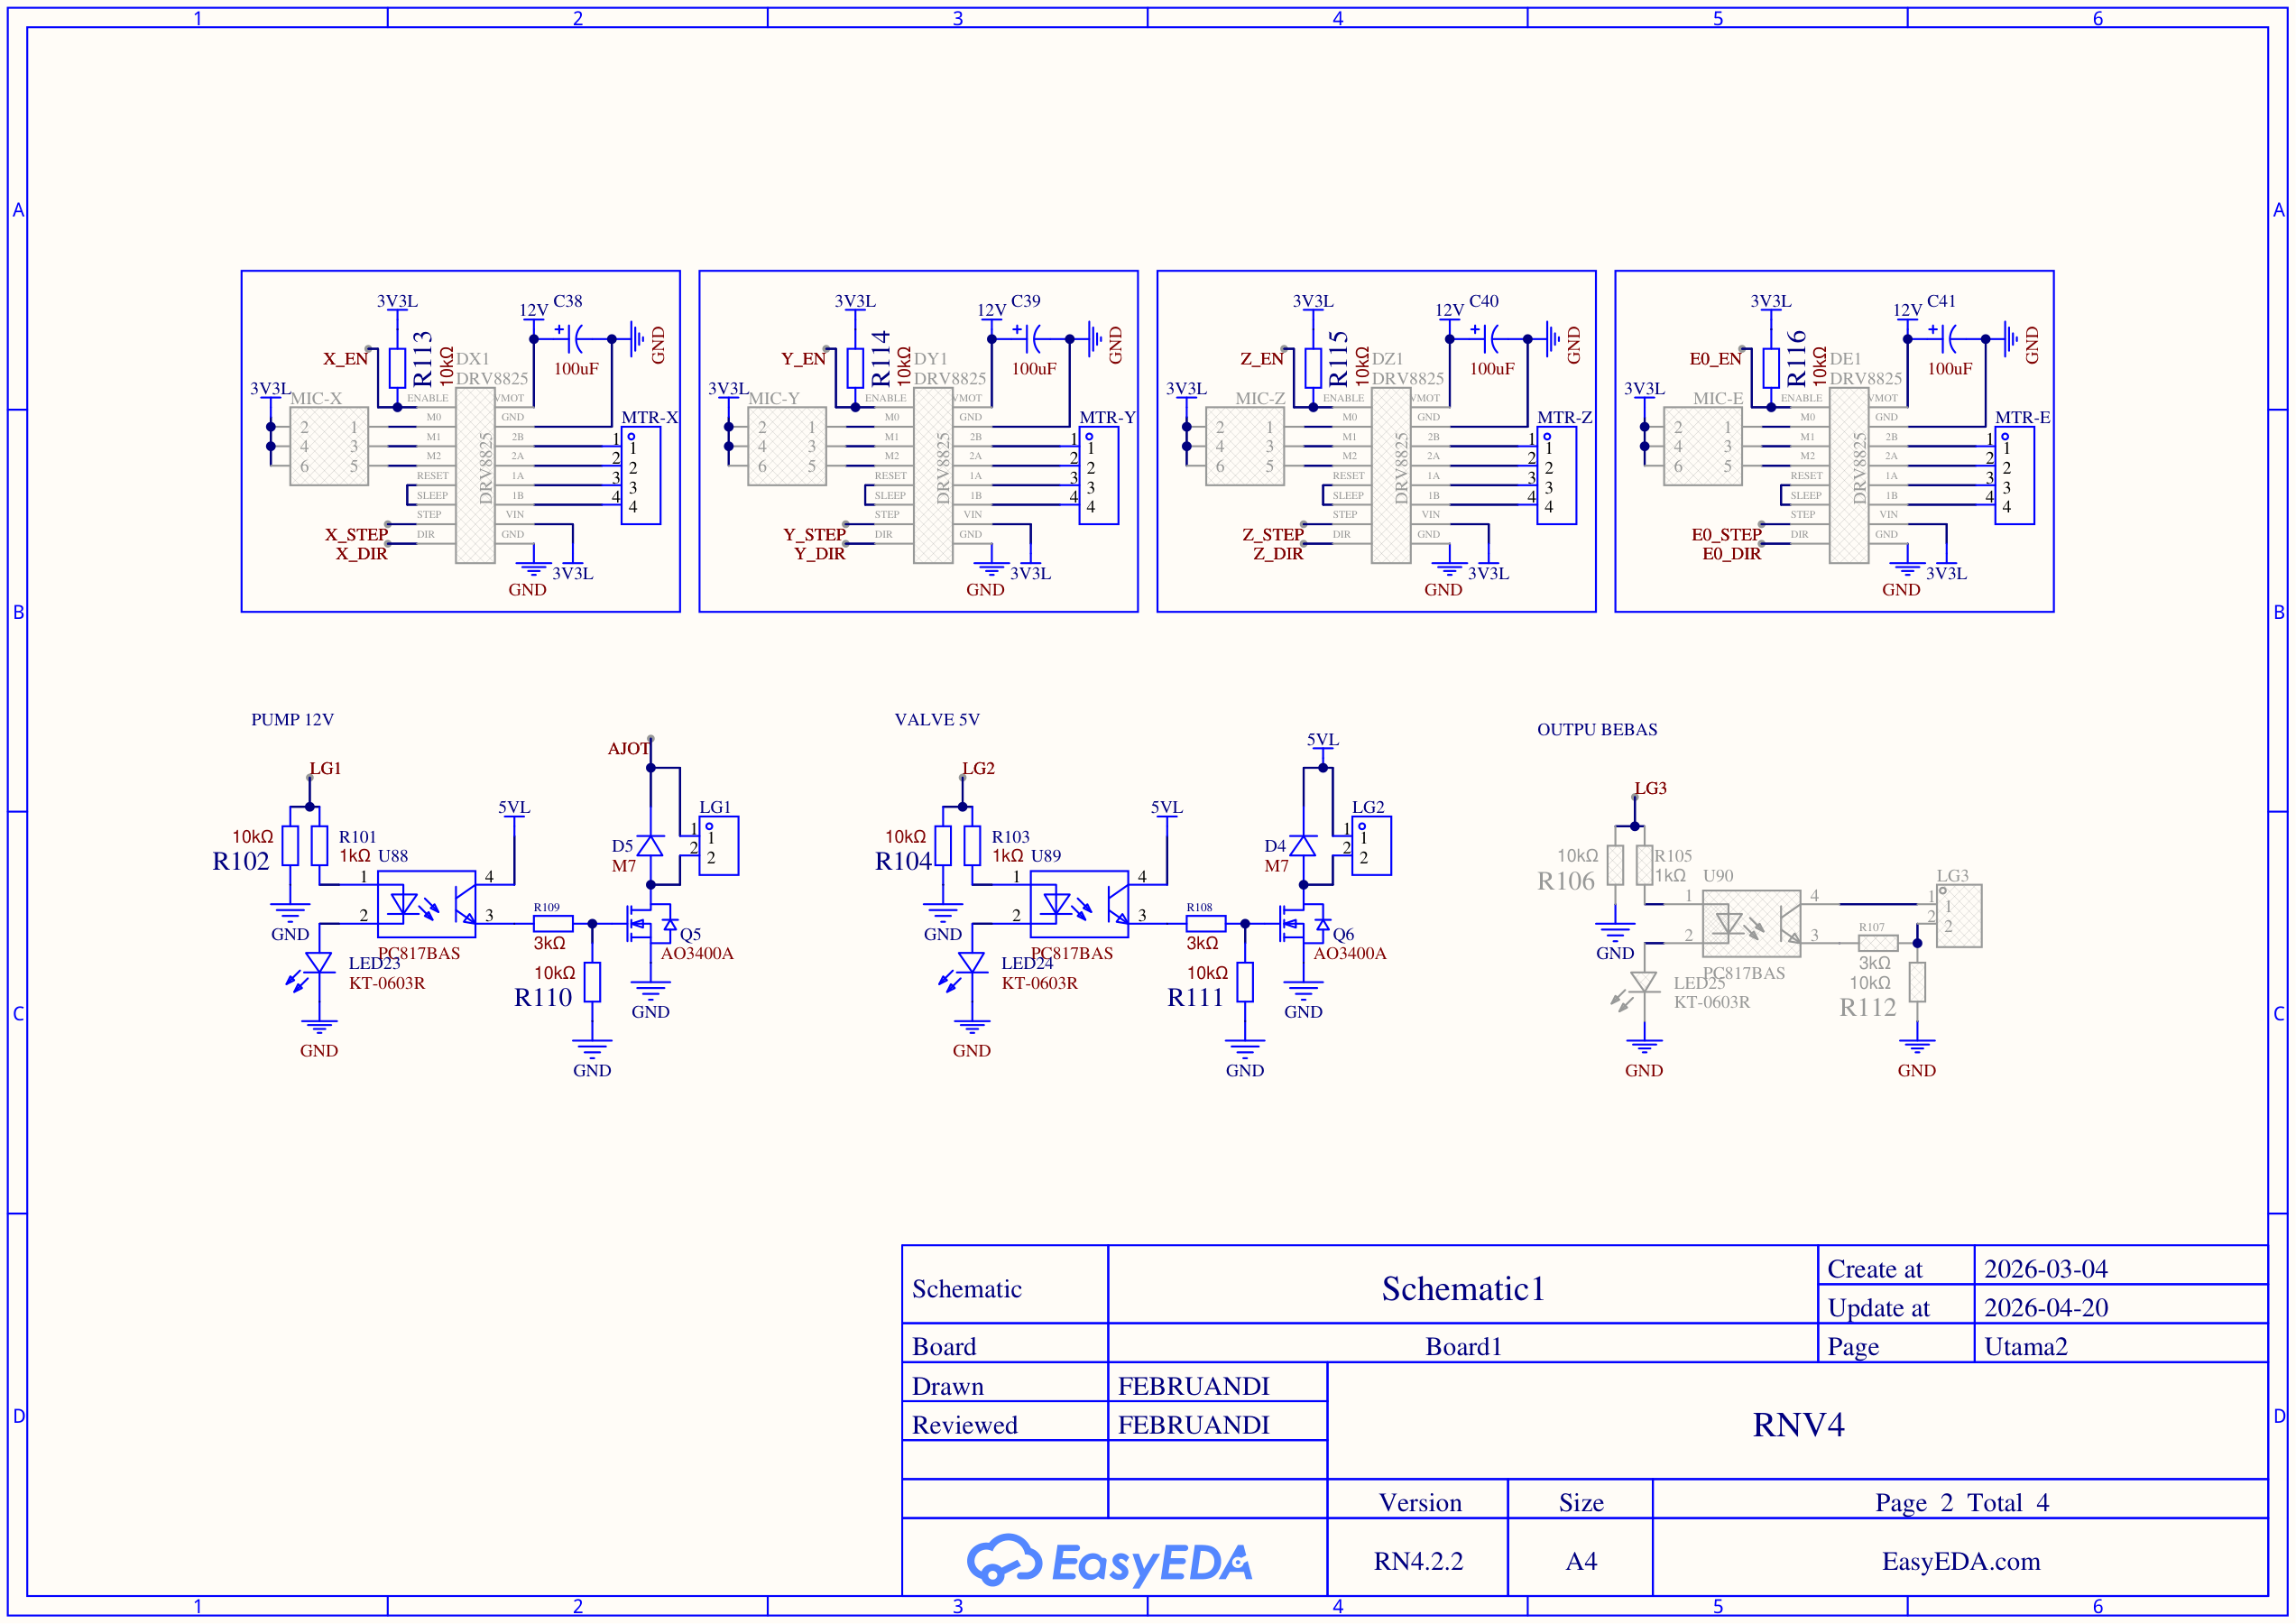
Task: Select the DX1 DRV8825 driver body
Action: (475, 476)
